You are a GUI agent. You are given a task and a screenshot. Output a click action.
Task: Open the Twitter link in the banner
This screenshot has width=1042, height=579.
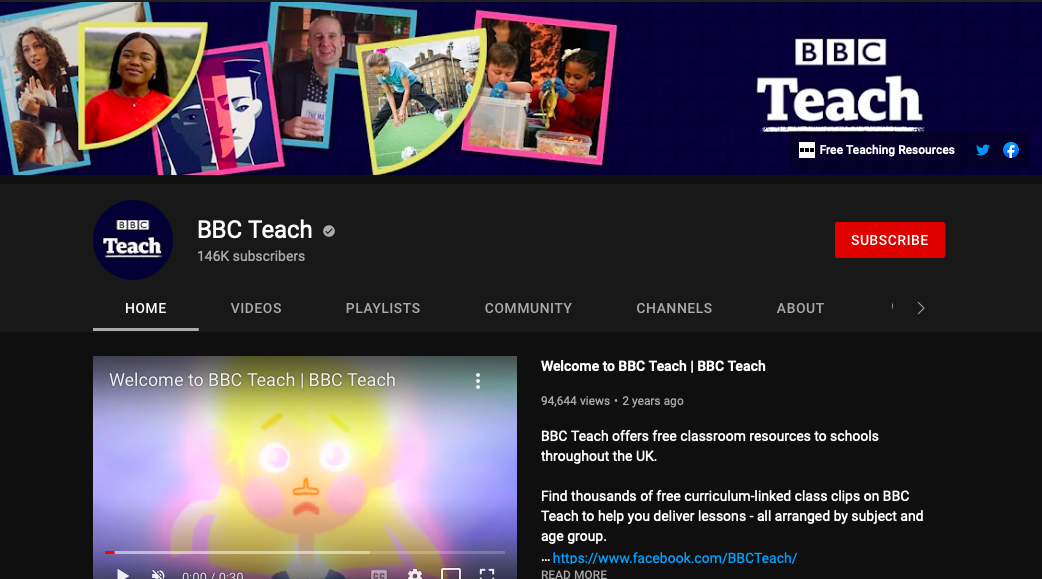click(x=982, y=150)
